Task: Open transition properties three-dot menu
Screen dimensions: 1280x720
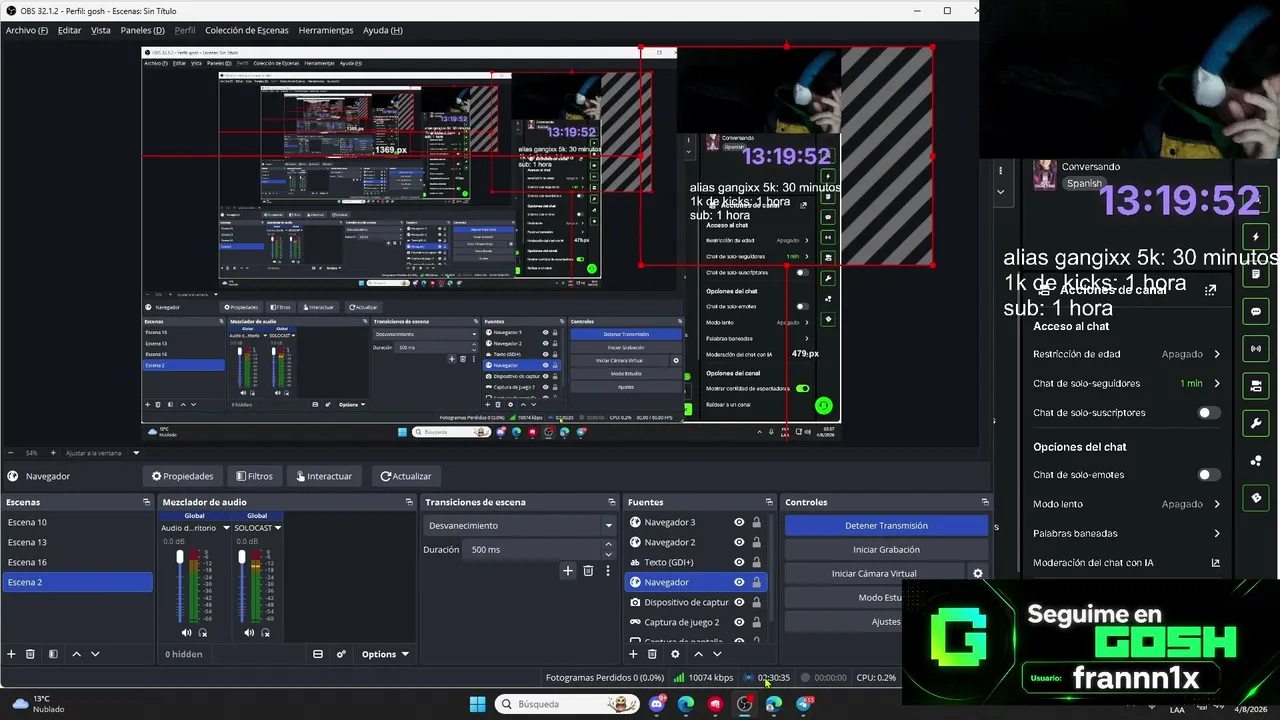Action: [x=607, y=570]
